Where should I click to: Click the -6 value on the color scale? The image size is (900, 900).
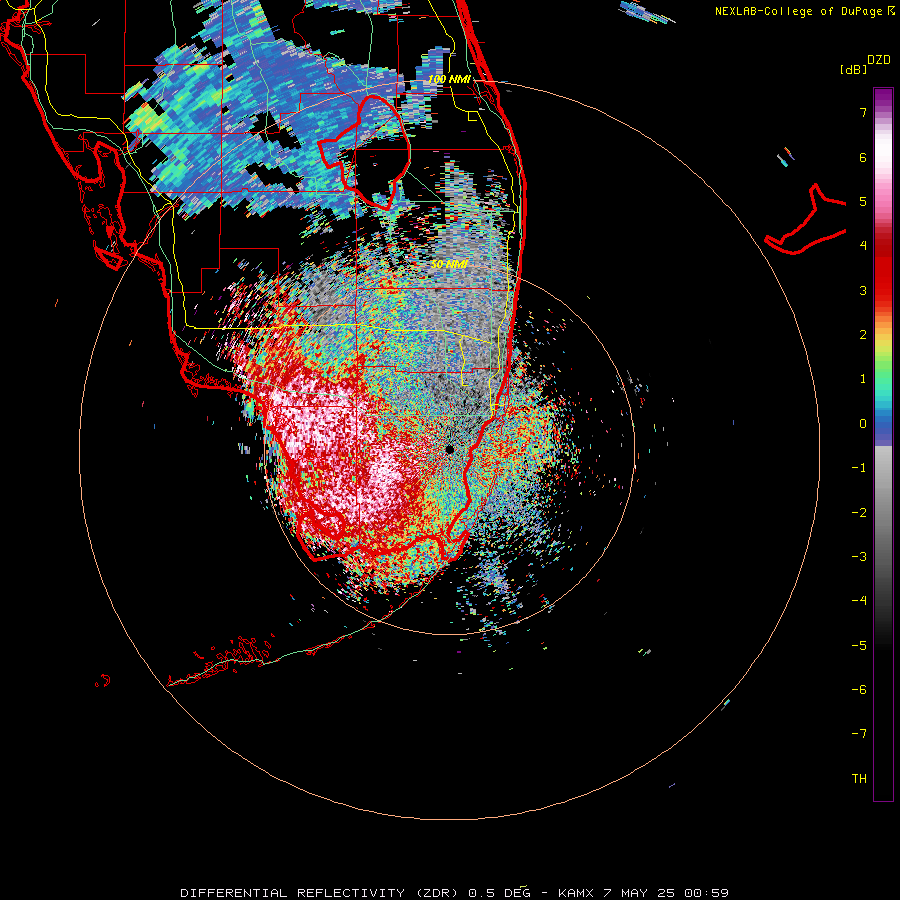point(859,690)
